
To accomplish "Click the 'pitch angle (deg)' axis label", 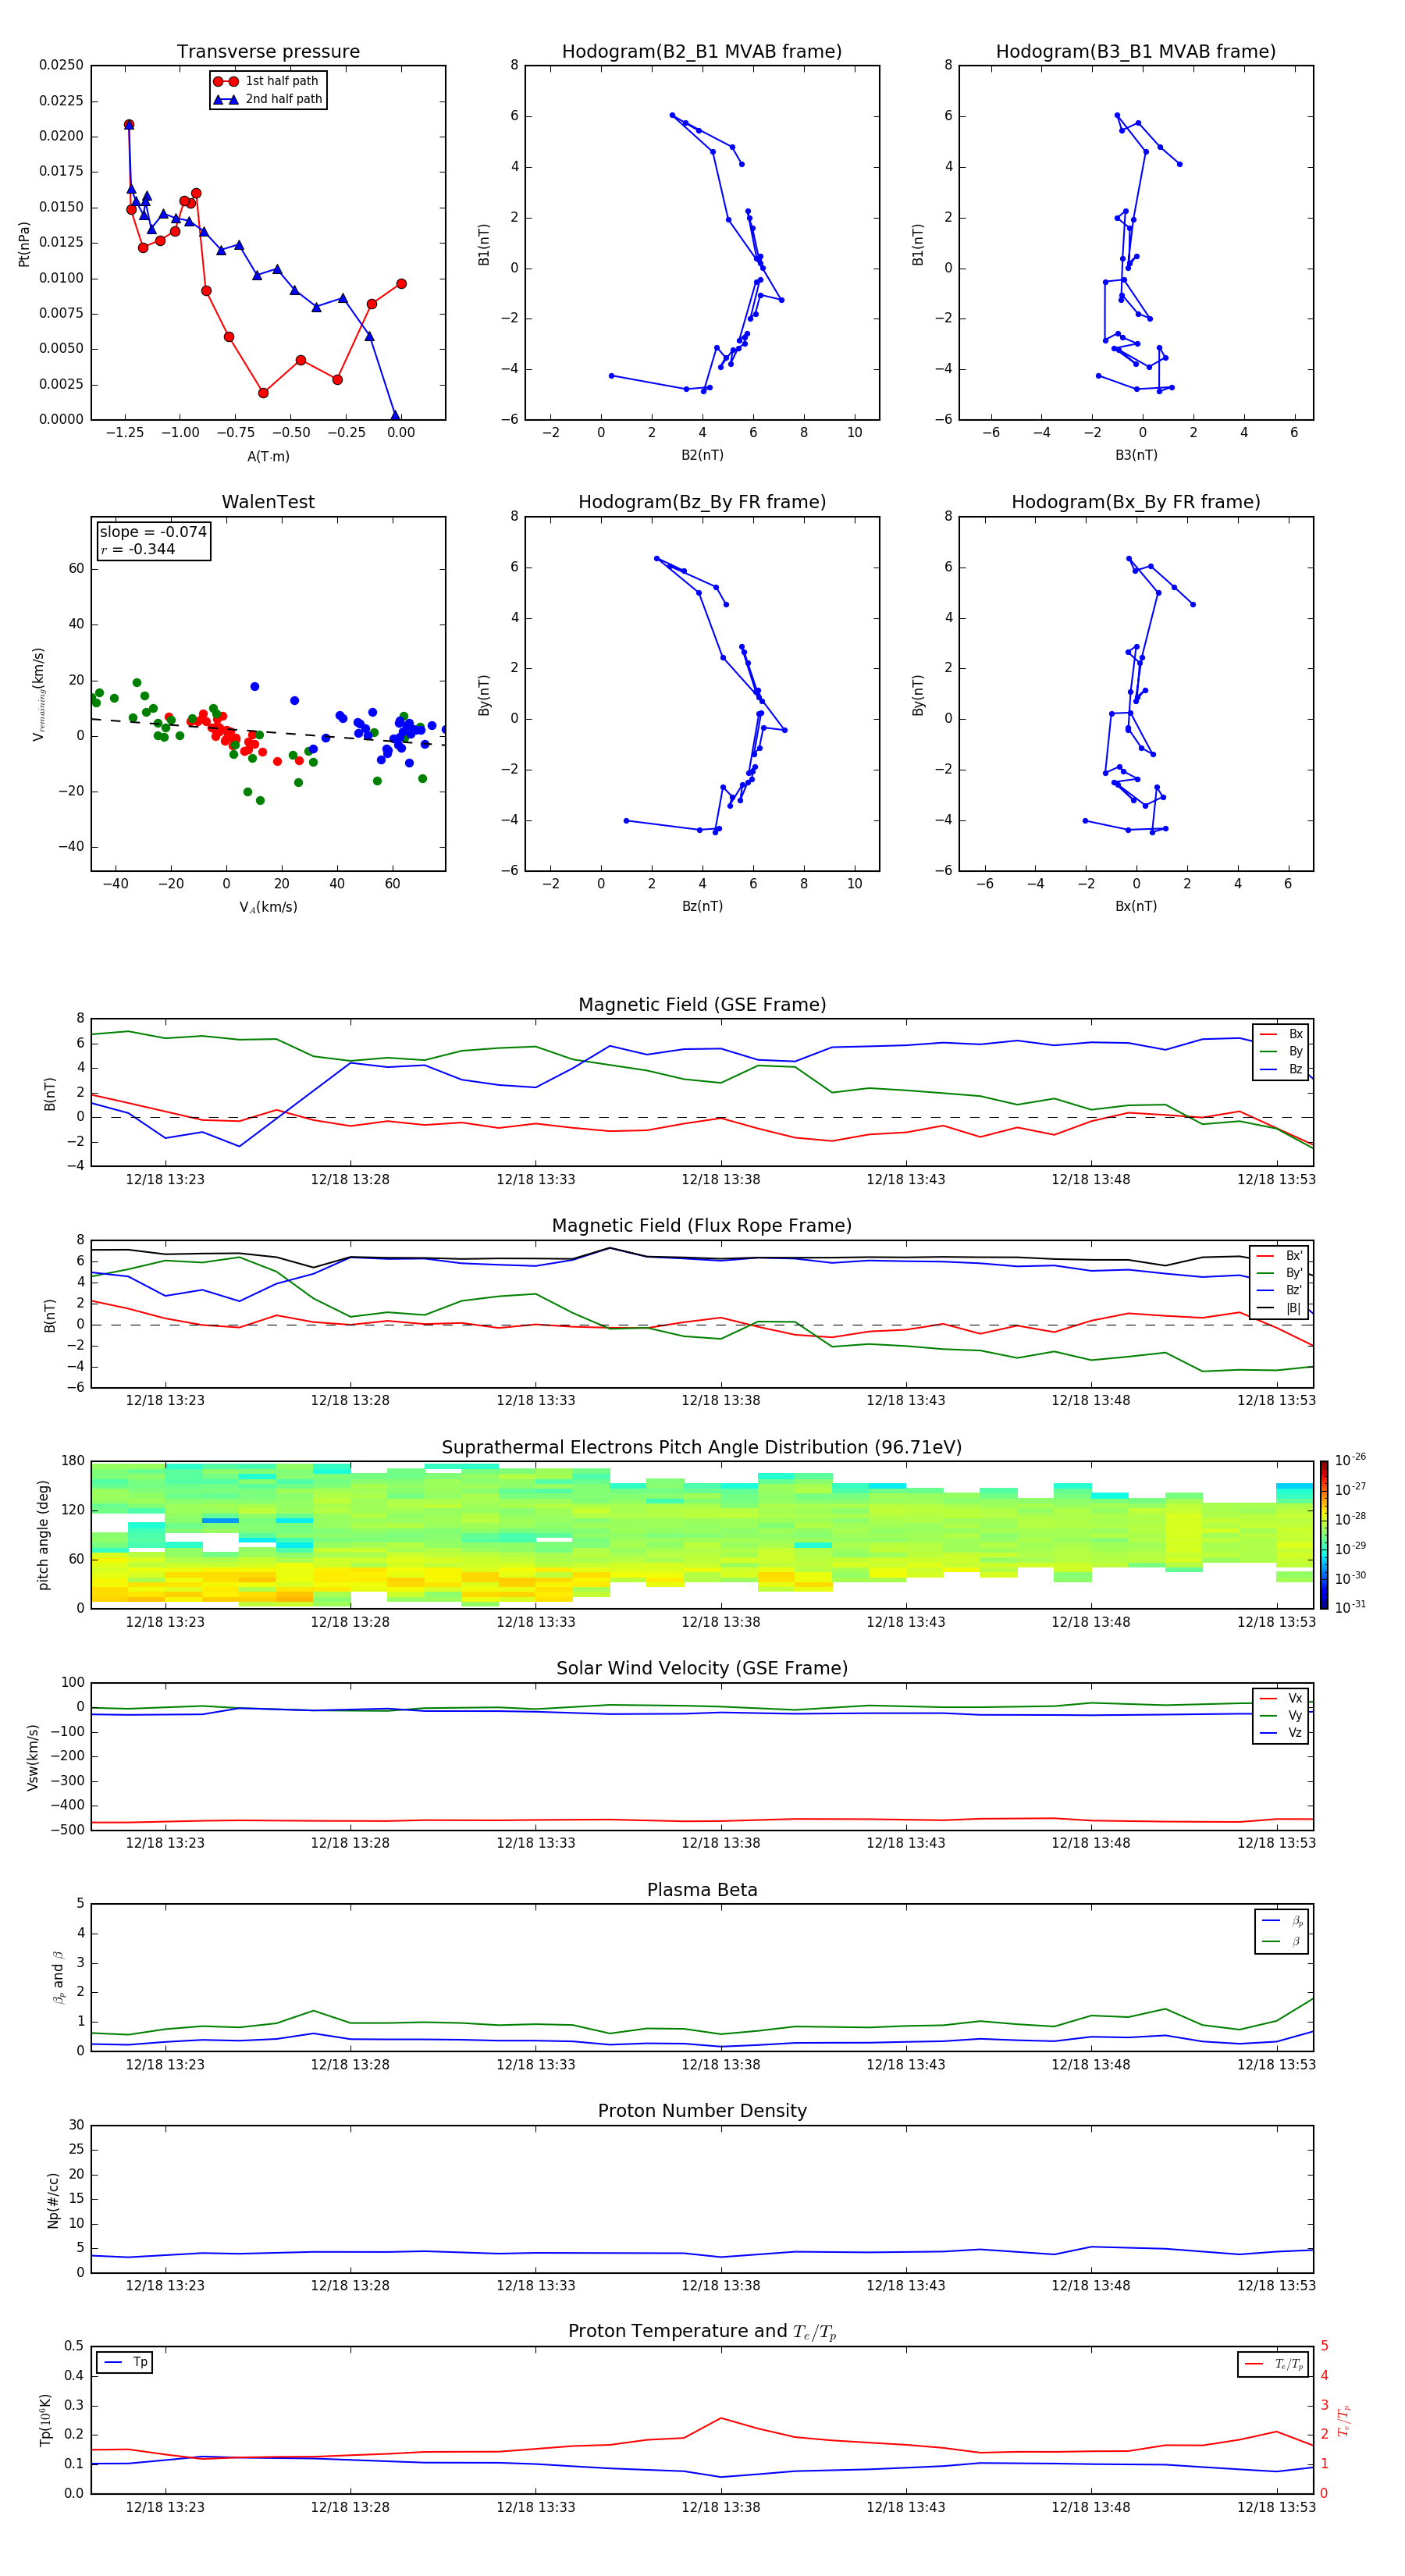I will pyautogui.click(x=43, y=1535).
